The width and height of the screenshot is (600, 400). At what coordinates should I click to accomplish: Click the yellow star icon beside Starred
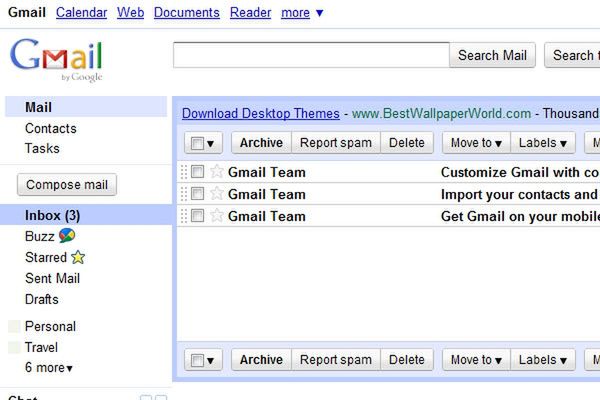click(78, 257)
